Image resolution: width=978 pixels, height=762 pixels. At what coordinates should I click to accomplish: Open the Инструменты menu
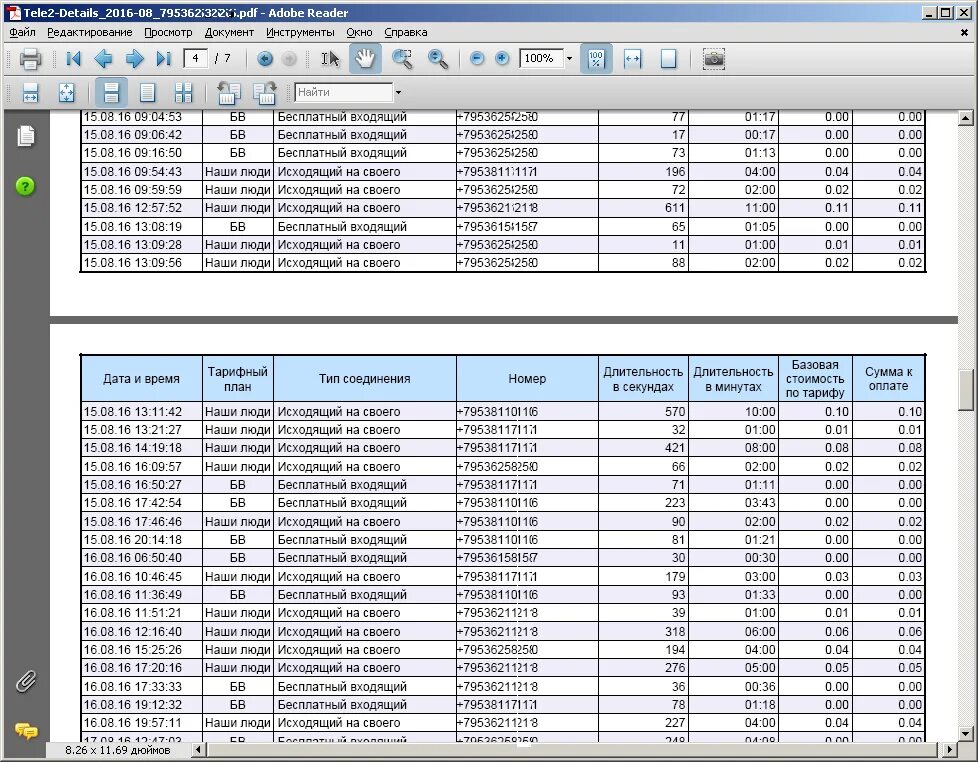pos(300,32)
